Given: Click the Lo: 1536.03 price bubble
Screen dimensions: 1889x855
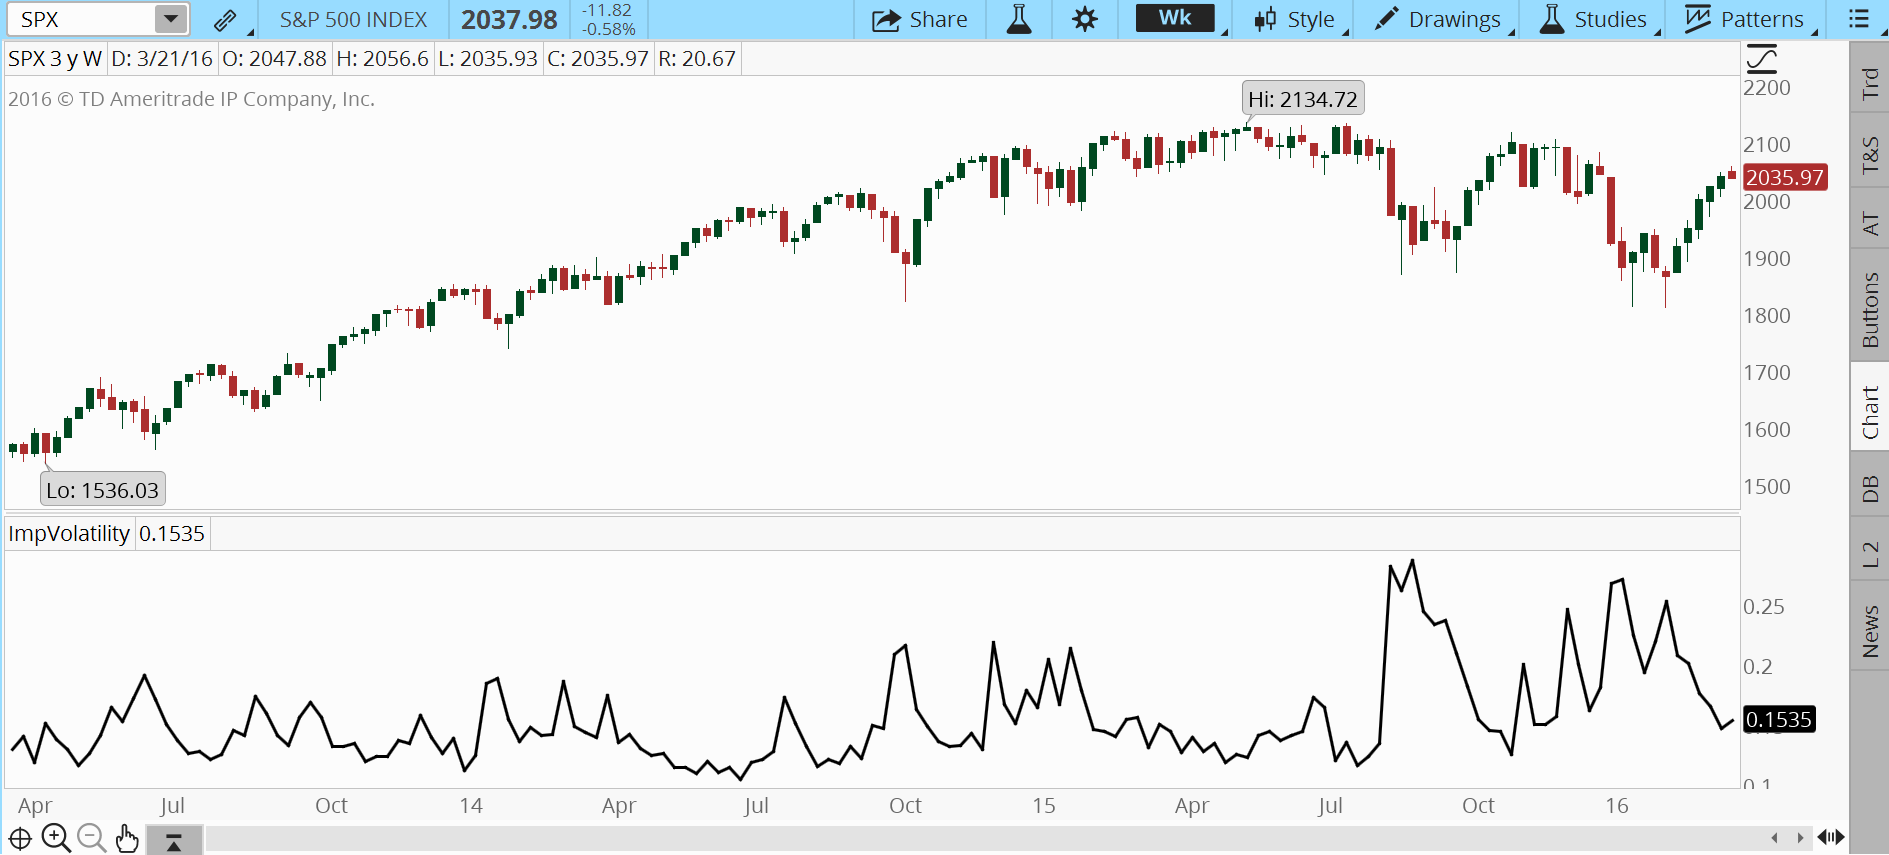Looking at the screenshot, I should (102, 490).
